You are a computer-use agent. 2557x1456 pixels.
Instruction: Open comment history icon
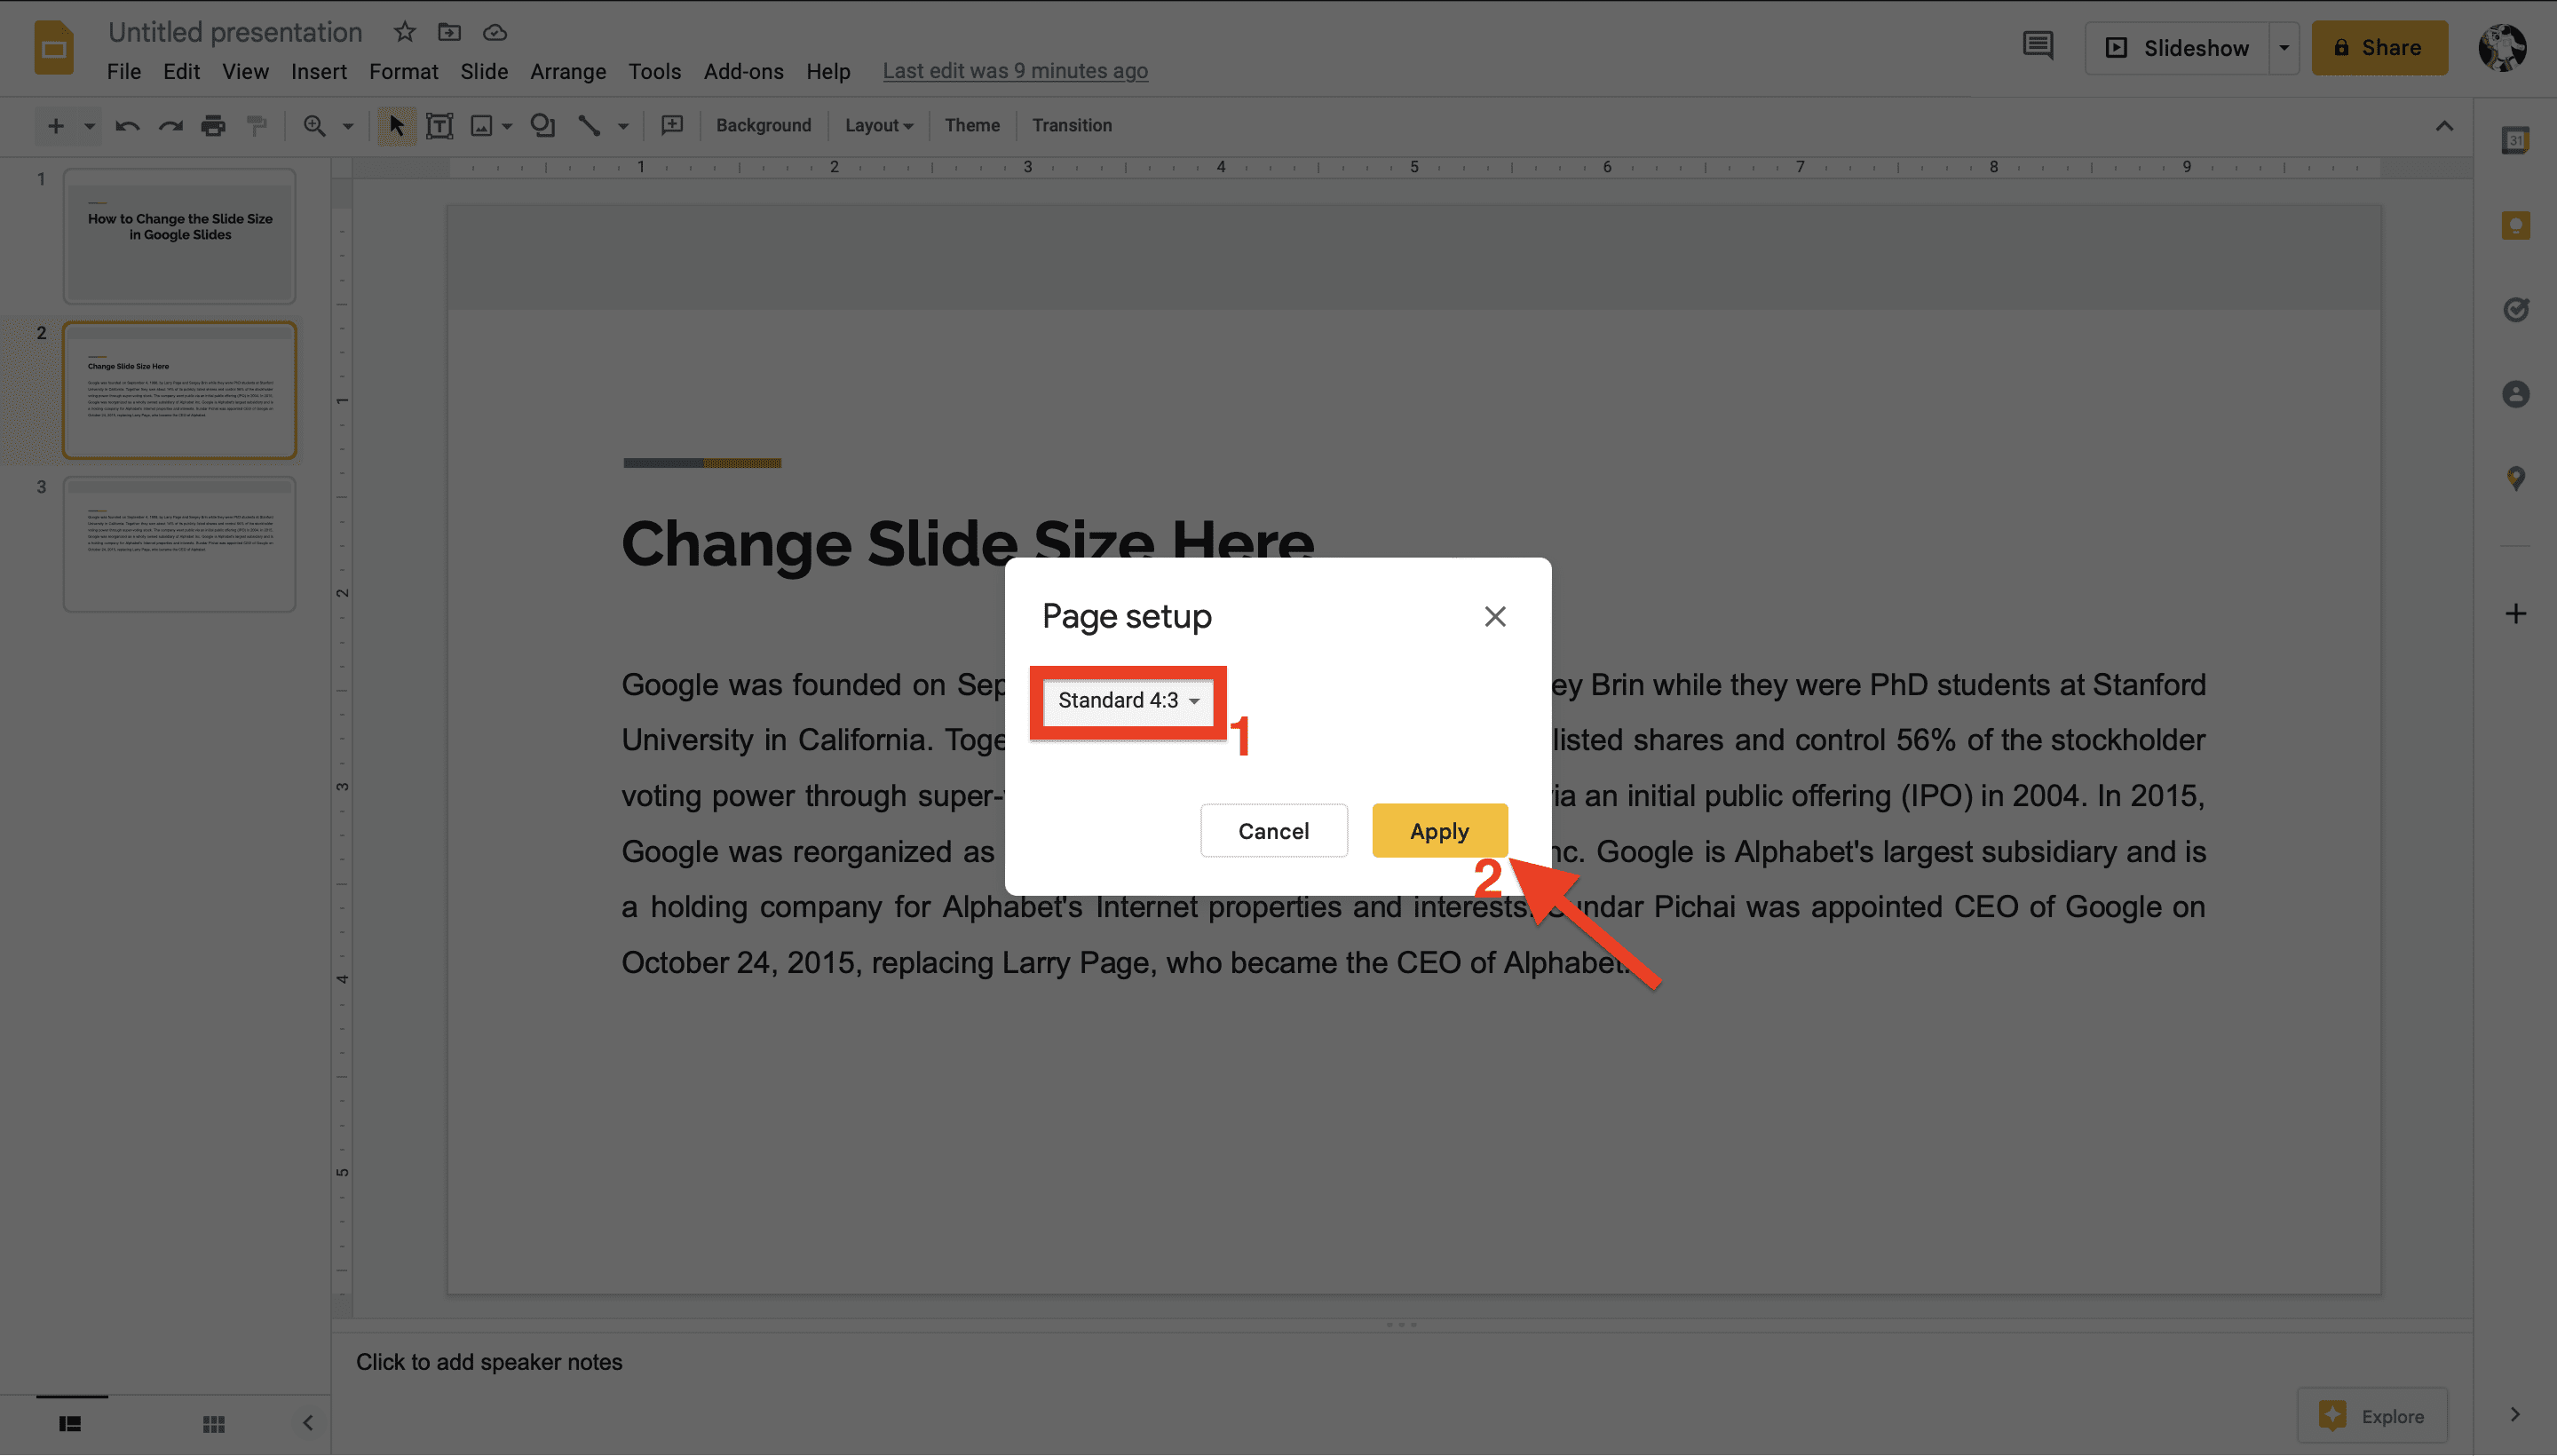[2037, 46]
